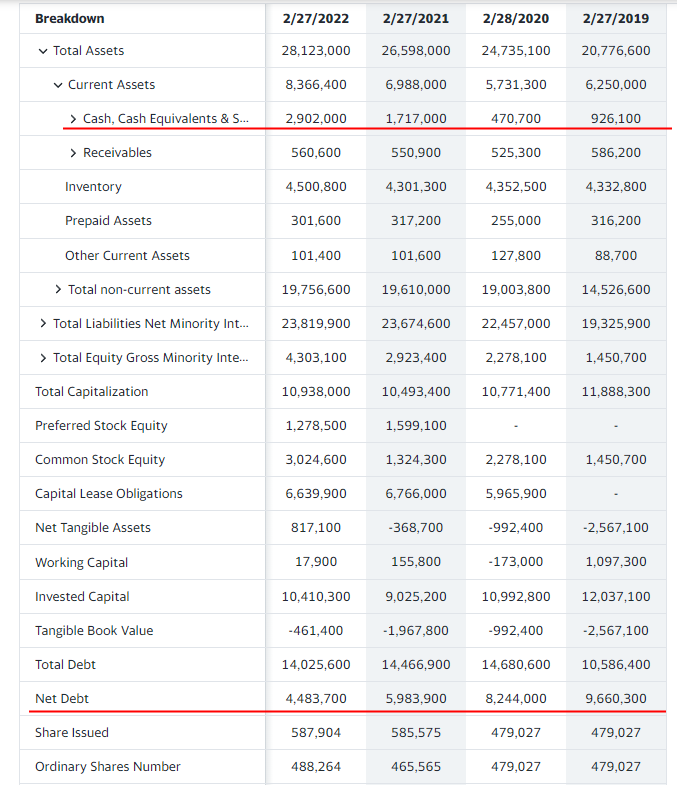The image size is (677, 785).
Task: Click Total Debt value 14,025,600
Action: [x=316, y=665]
